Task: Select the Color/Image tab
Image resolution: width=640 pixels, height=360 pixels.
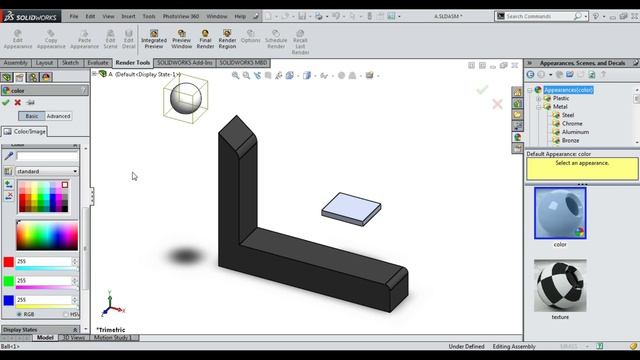Action: click(x=25, y=131)
